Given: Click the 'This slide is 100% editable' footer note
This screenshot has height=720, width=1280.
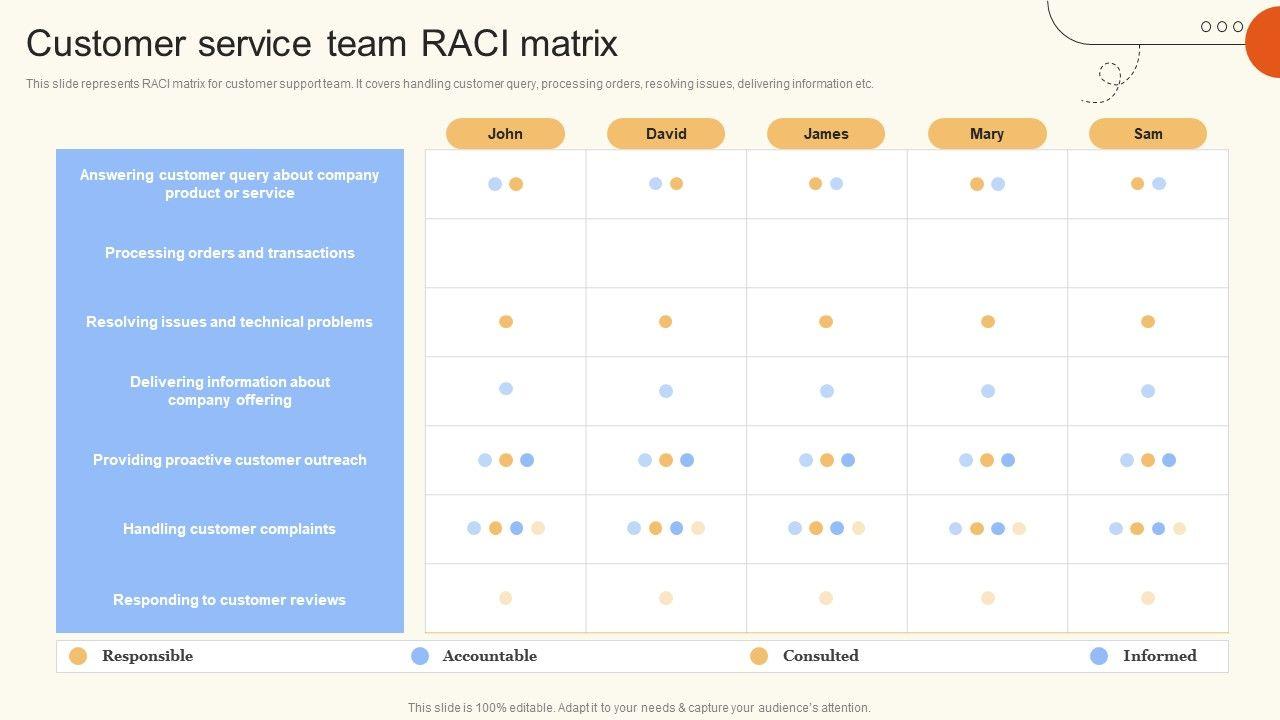Looking at the screenshot, I should pos(639,708).
